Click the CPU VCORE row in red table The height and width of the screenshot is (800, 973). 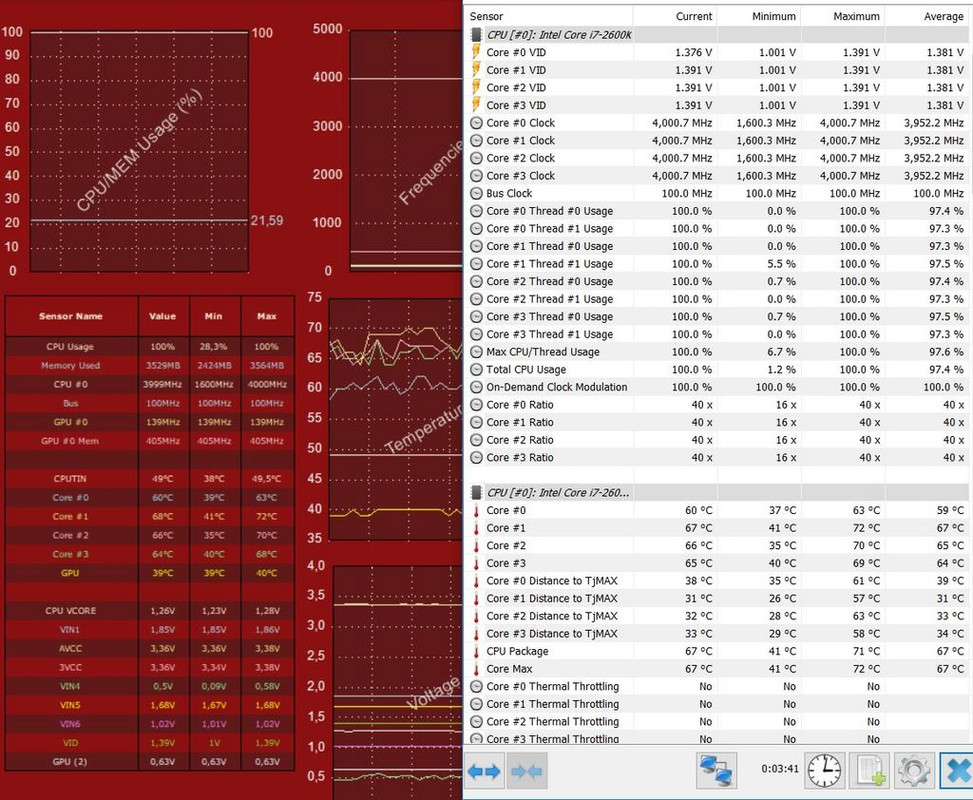click(x=150, y=611)
